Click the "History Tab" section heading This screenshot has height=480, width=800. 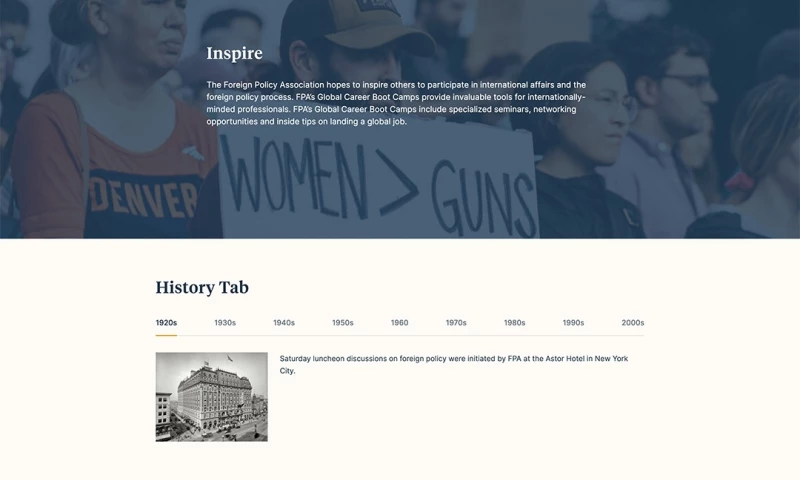[202, 288]
